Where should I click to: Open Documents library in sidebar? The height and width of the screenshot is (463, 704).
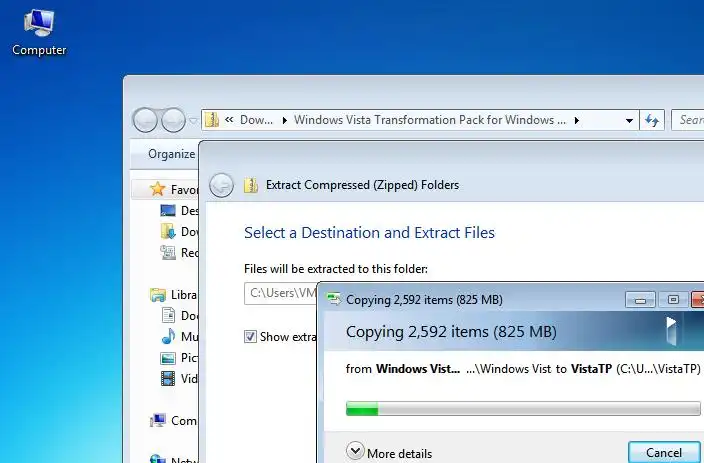(180, 316)
